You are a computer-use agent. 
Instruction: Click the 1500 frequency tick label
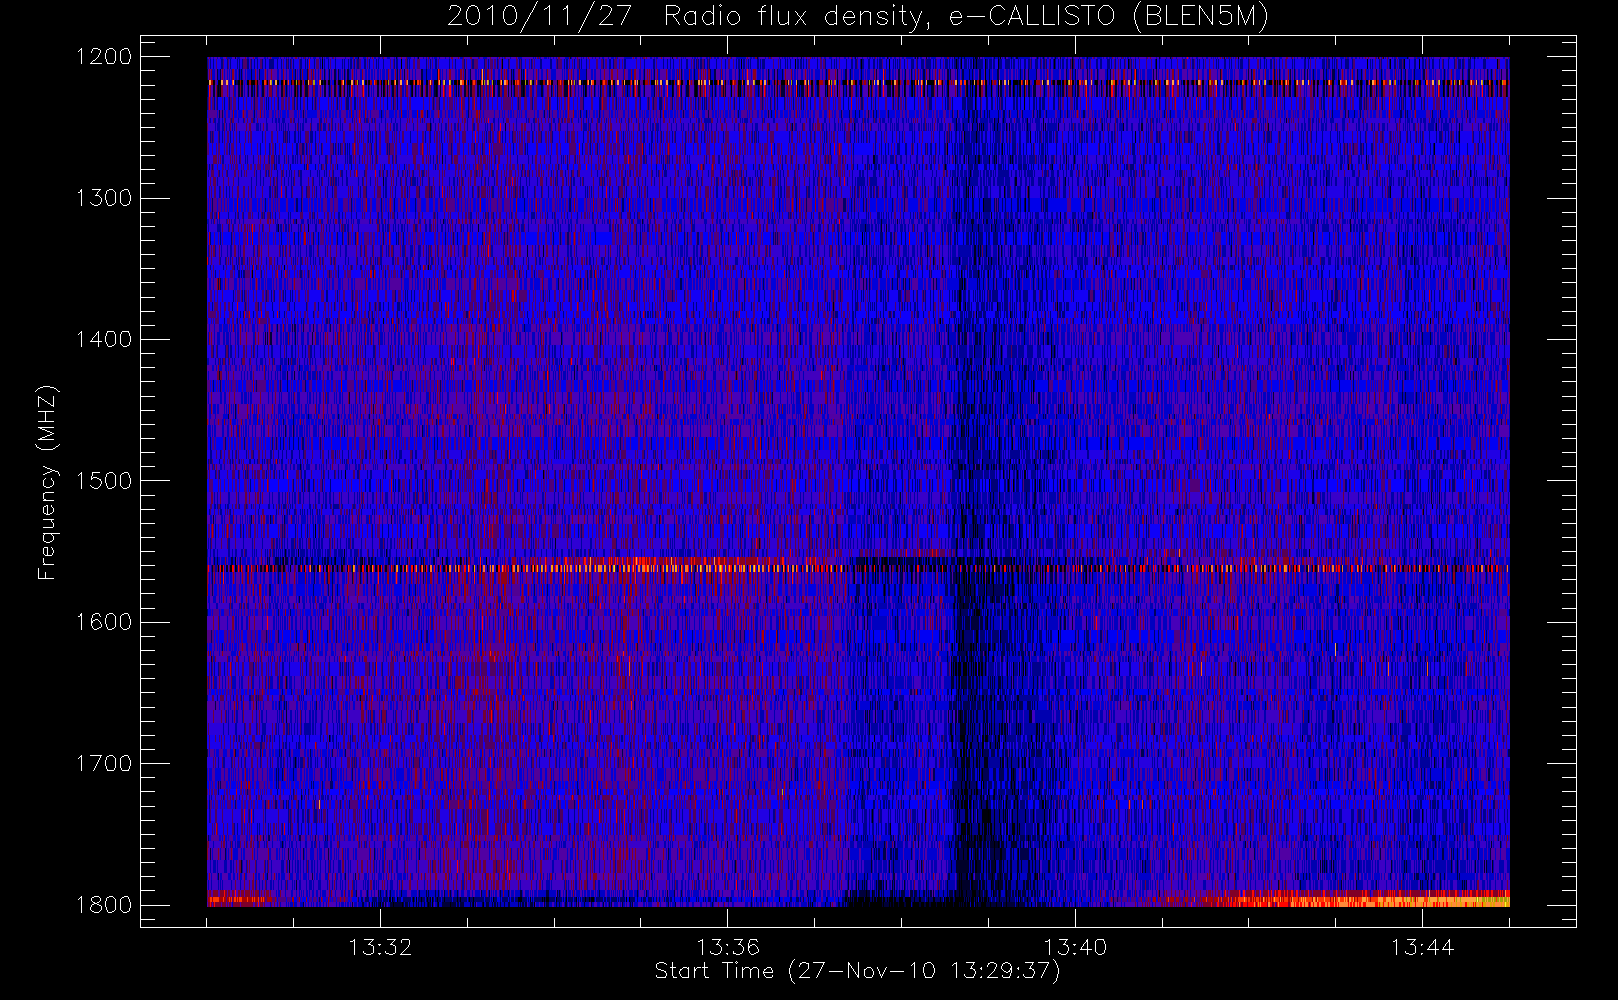104,481
